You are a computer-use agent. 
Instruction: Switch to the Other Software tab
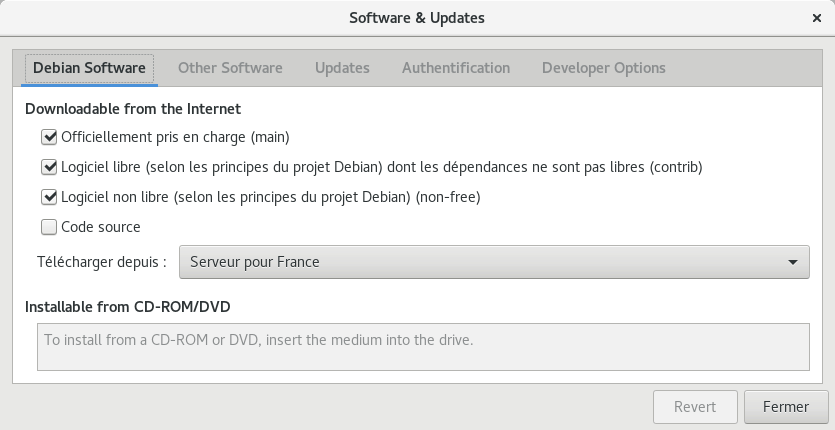(230, 68)
